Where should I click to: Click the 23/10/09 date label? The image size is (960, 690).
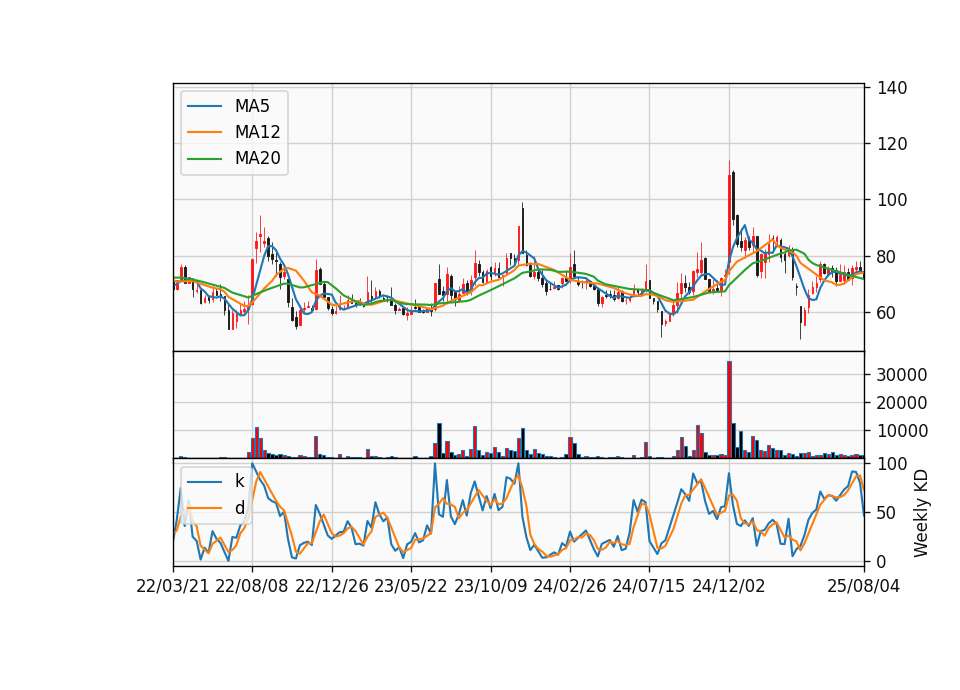(490, 586)
